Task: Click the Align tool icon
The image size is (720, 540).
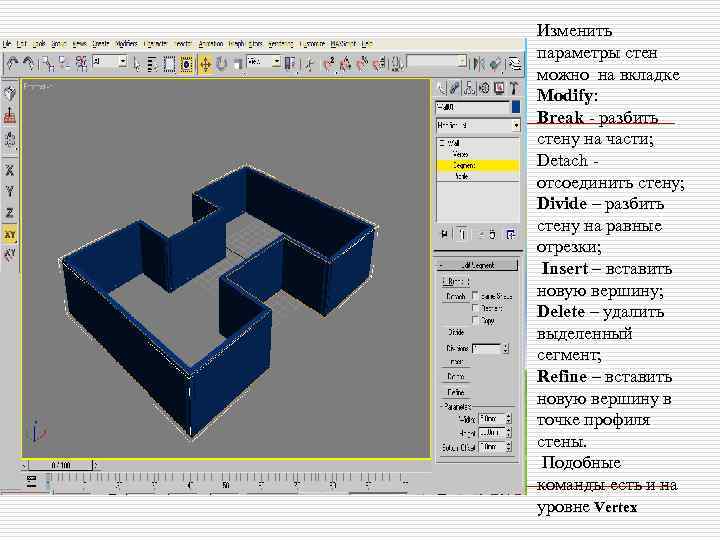Action: (495, 63)
